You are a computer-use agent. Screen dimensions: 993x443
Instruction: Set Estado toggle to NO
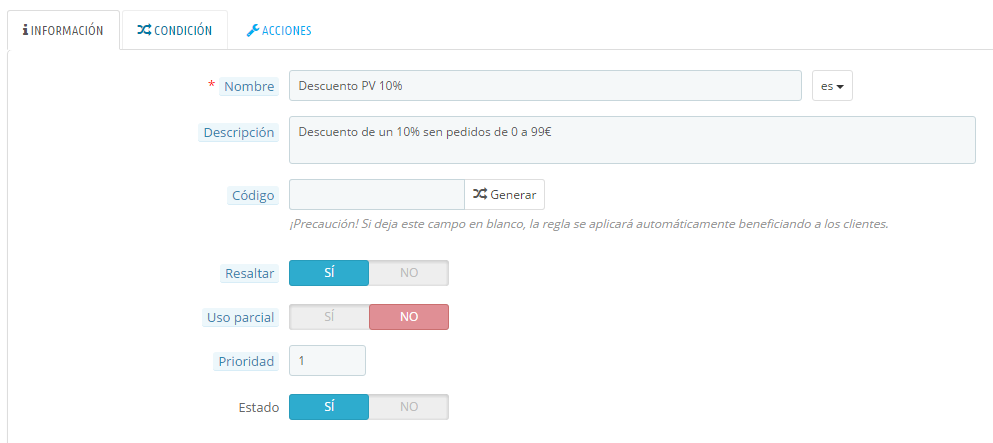click(408, 407)
